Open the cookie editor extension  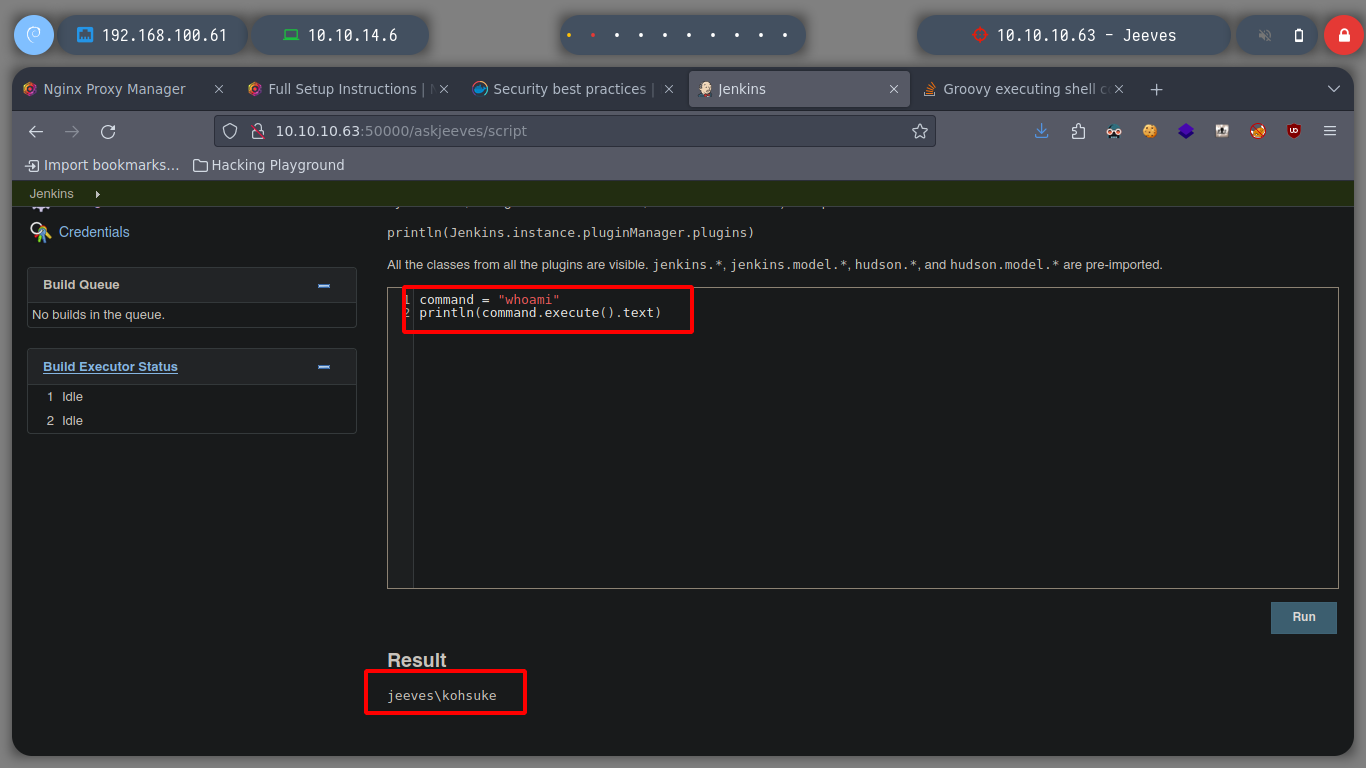tap(1150, 131)
